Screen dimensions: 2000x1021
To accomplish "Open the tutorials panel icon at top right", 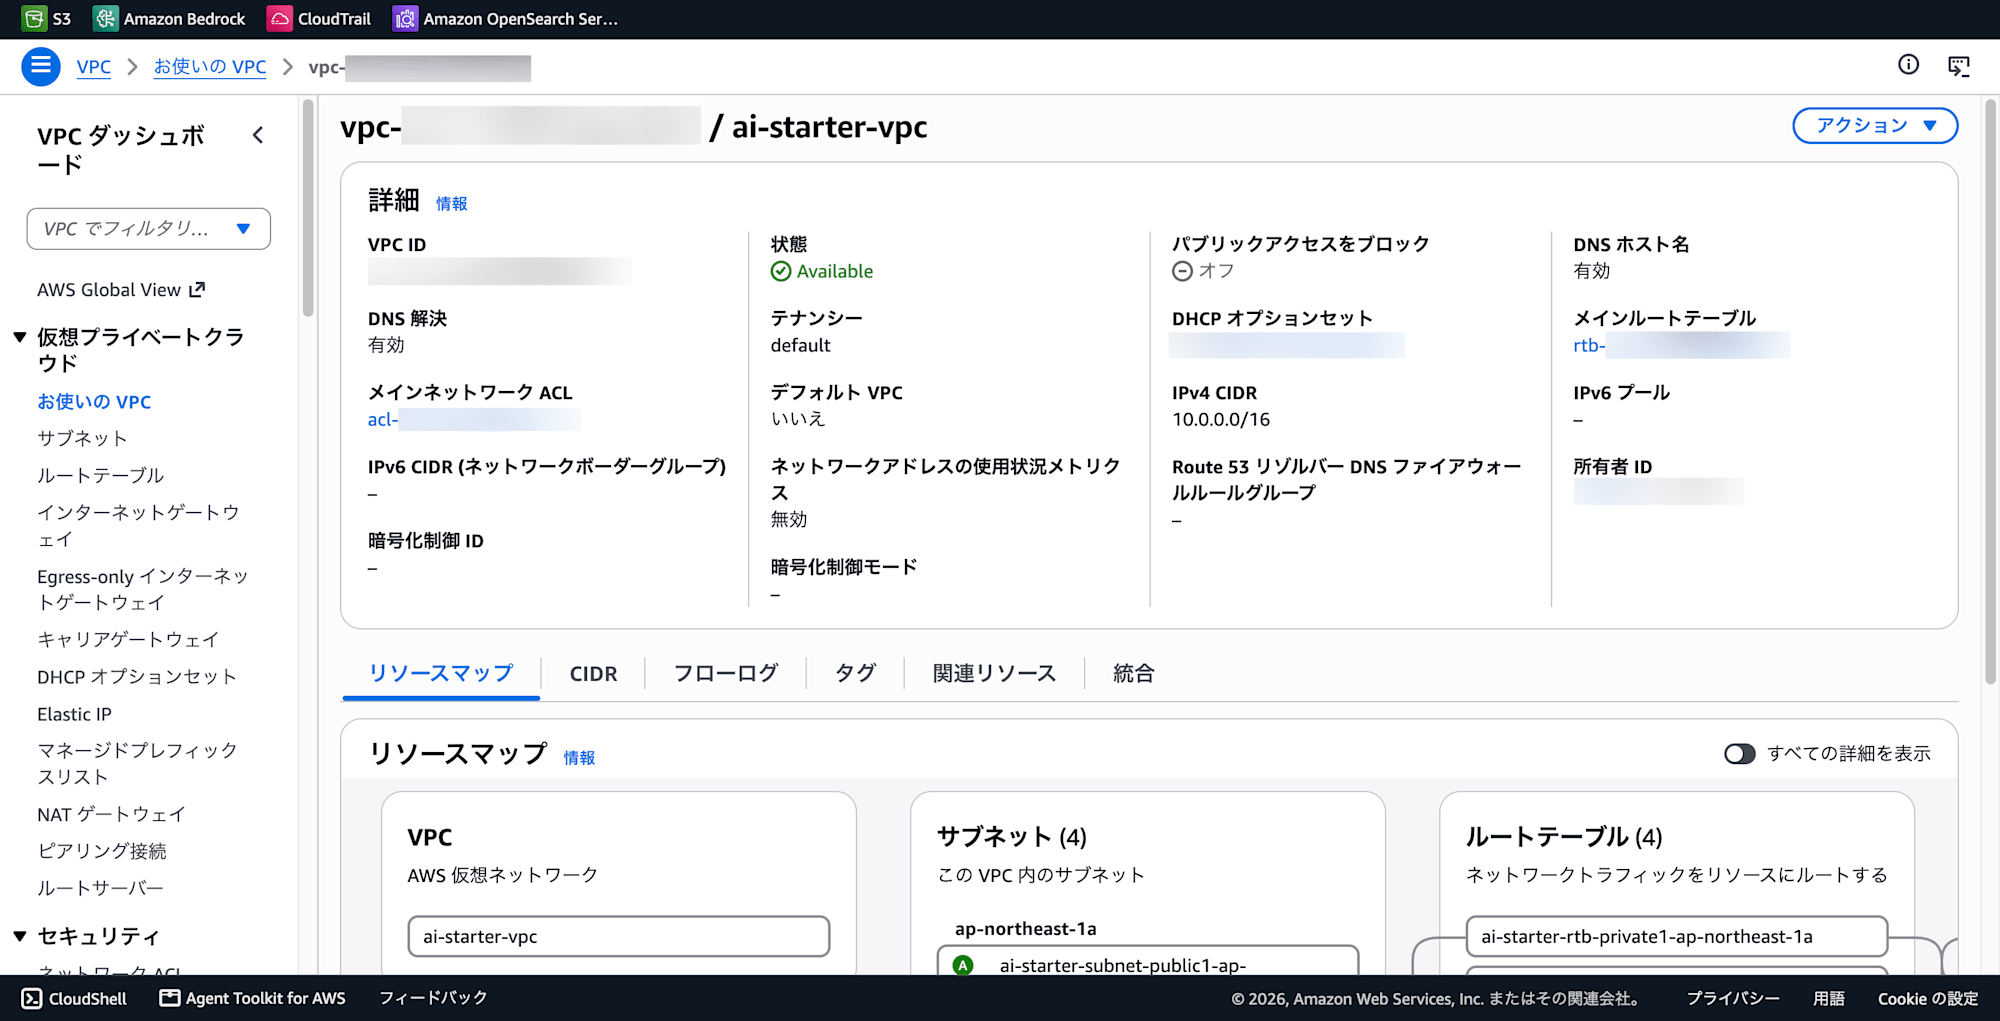I will click(1958, 66).
